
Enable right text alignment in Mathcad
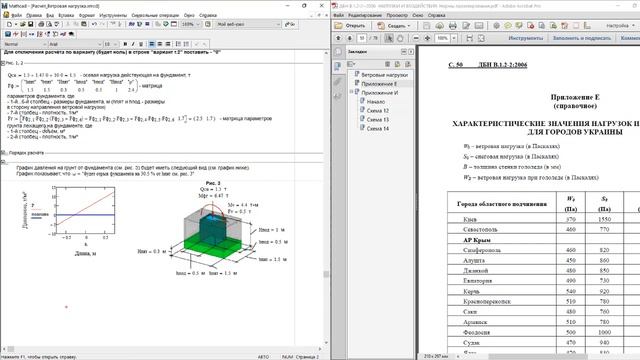pyautogui.click(x=168, y=44)
